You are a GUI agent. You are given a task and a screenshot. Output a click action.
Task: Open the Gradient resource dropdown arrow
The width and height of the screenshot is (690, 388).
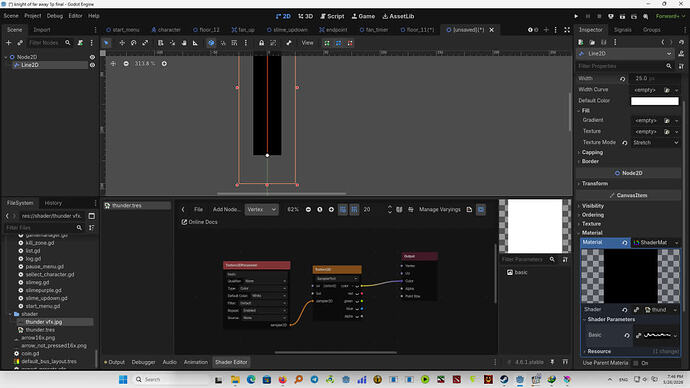coord(676,120)
